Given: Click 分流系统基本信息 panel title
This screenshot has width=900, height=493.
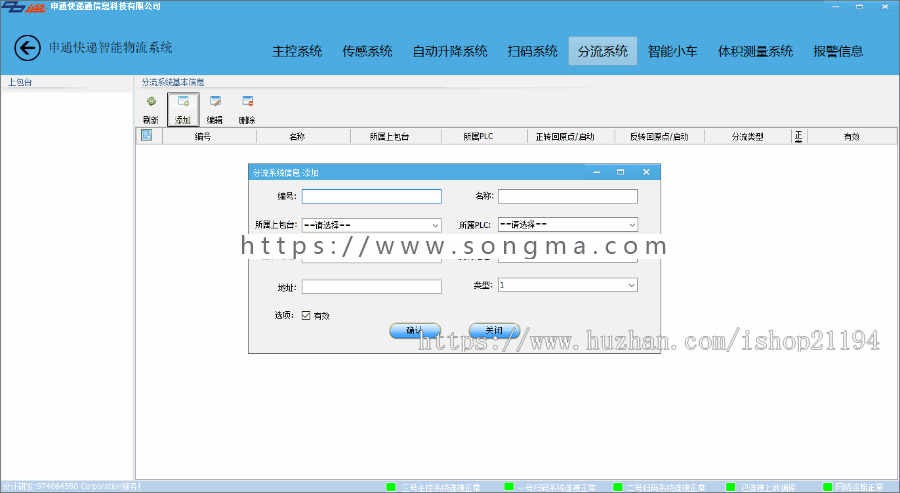Looking at the screenshot, I should click(x=173, y=82).
